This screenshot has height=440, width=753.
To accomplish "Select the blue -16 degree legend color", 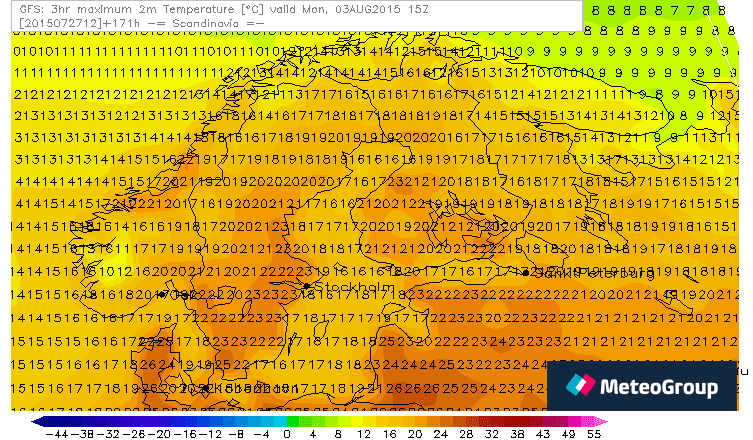I will (x=187, y=422).
